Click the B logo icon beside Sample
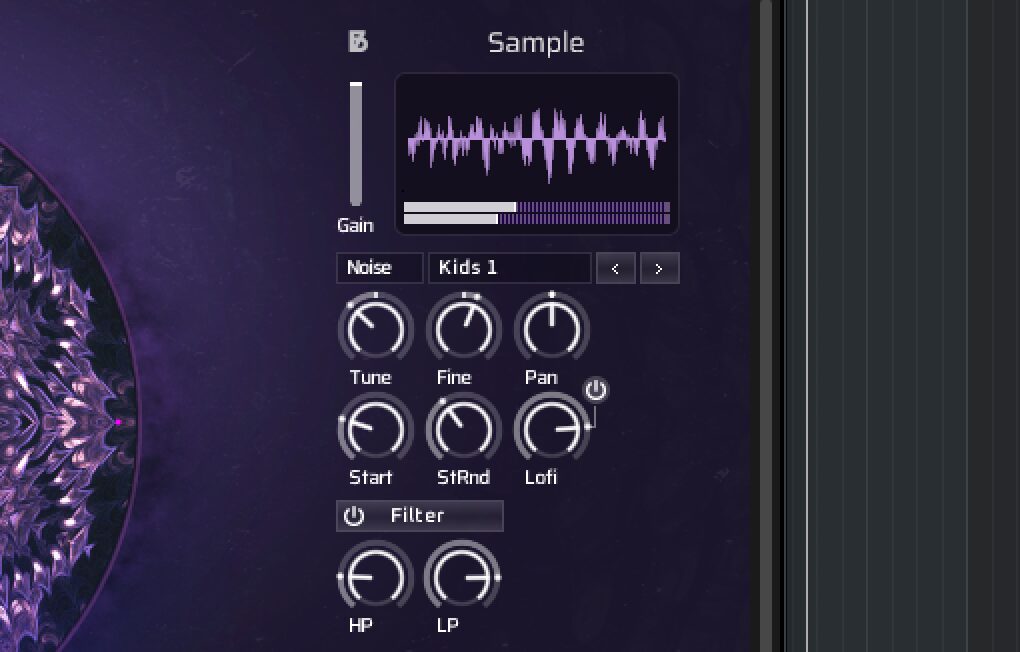Image resolution: width=1020 pixels, height=652 pixels. (x=358, y=41)
